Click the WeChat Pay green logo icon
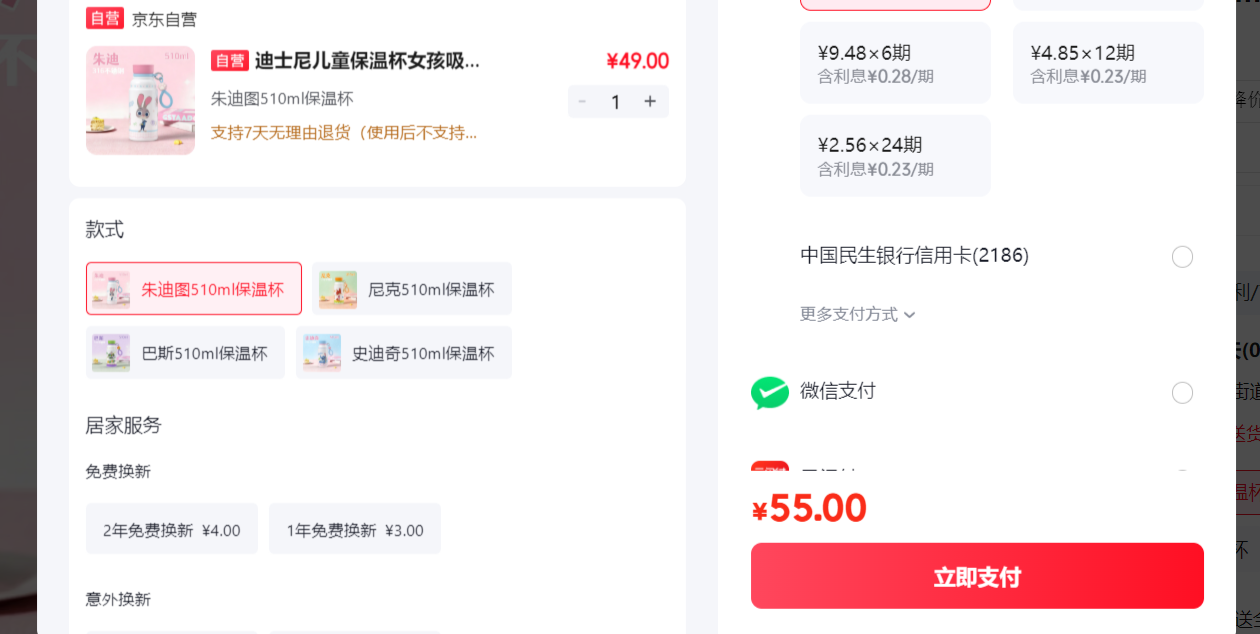This screenshot has width=1260, height=634. tap(770, 392)
